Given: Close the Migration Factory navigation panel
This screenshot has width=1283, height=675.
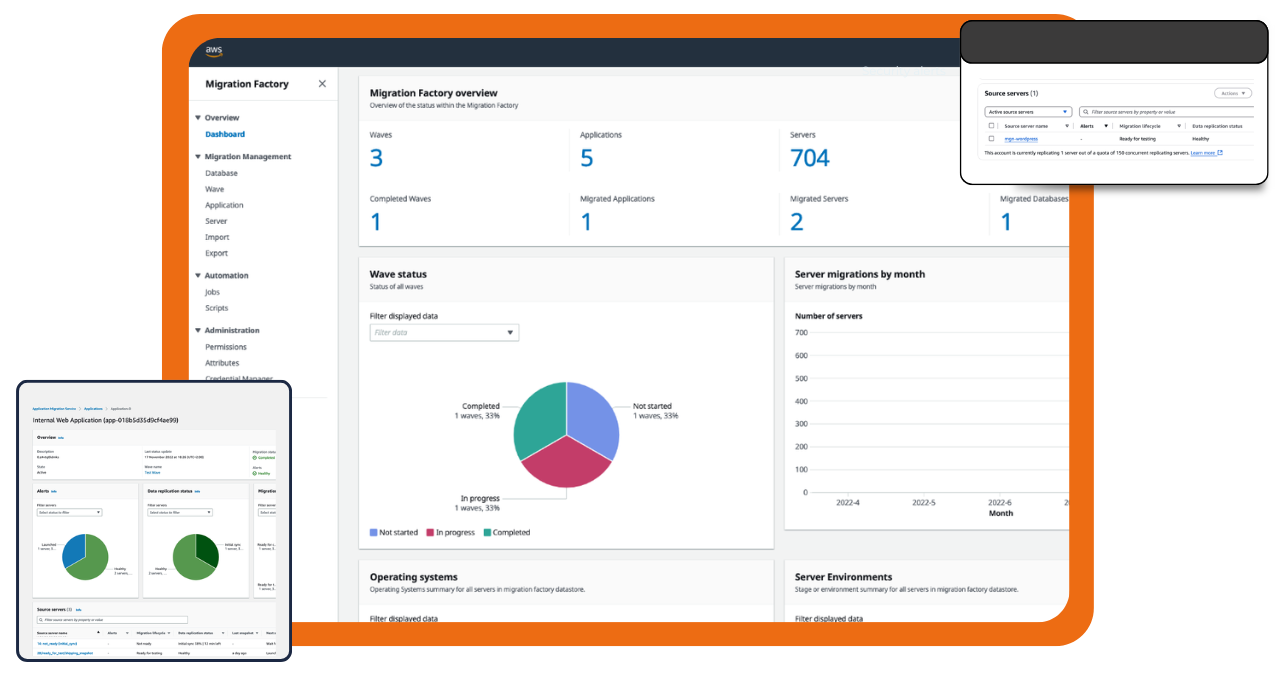Looking at the screenshot, I should tap(322, 84).
